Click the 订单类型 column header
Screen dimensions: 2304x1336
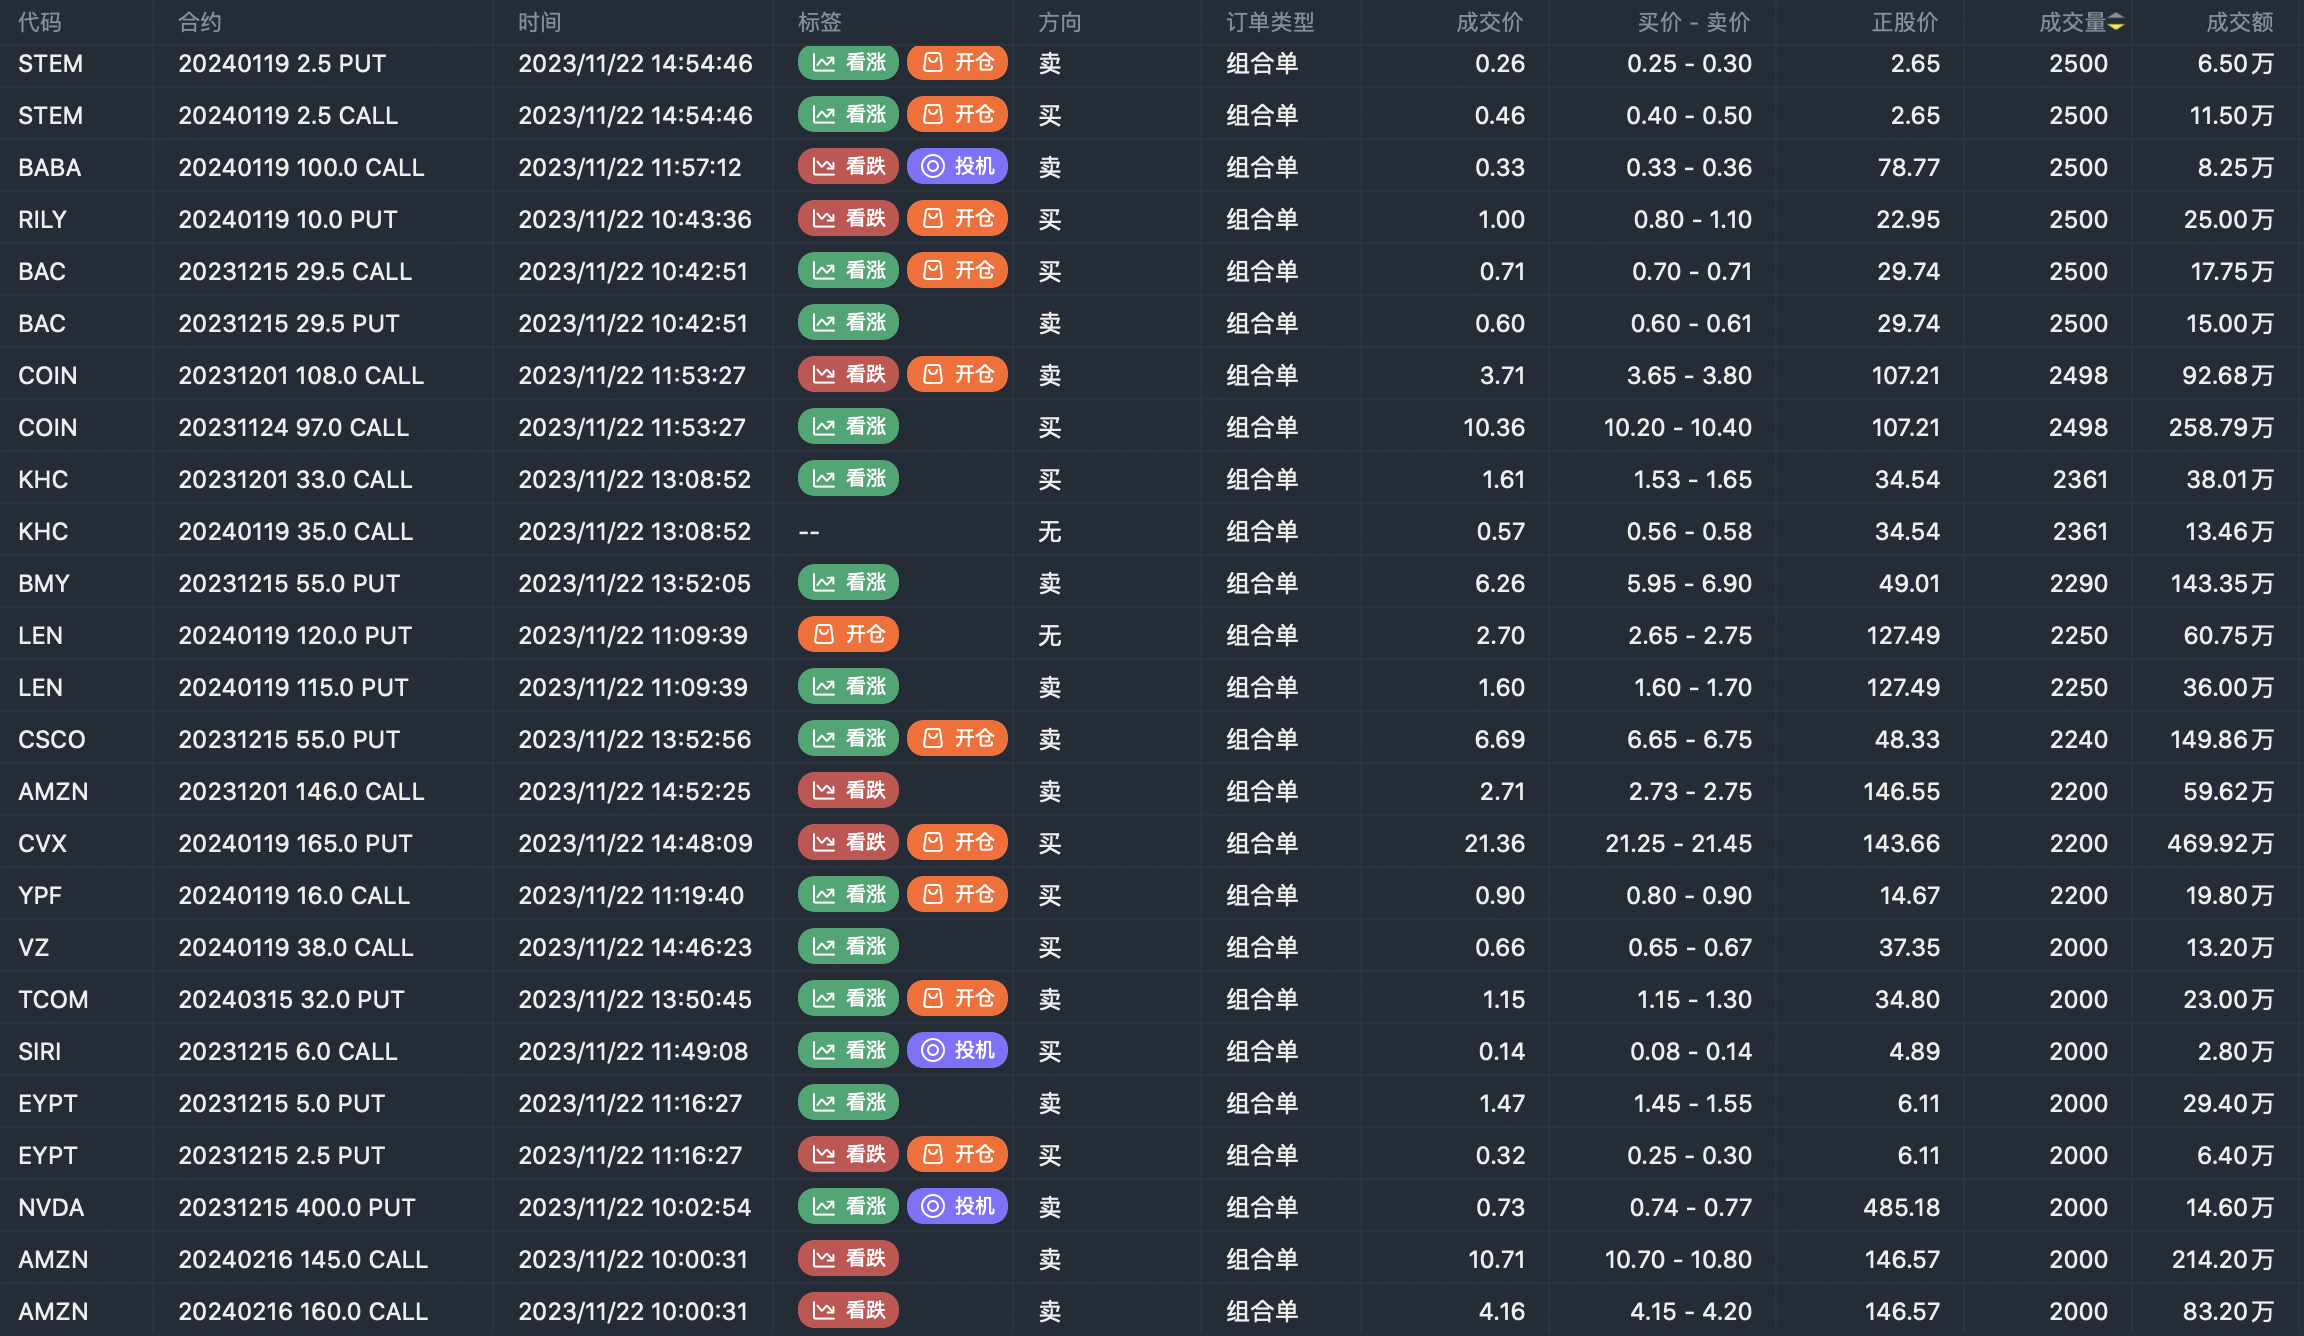tap(1270, 22)
